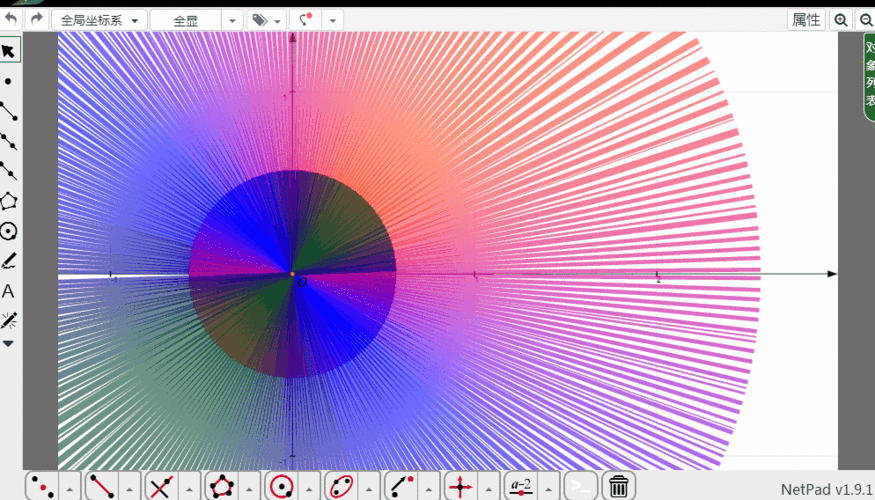The image size is (875, 500).
Task: Select the freehand pen tool
Action: (9, 261)
